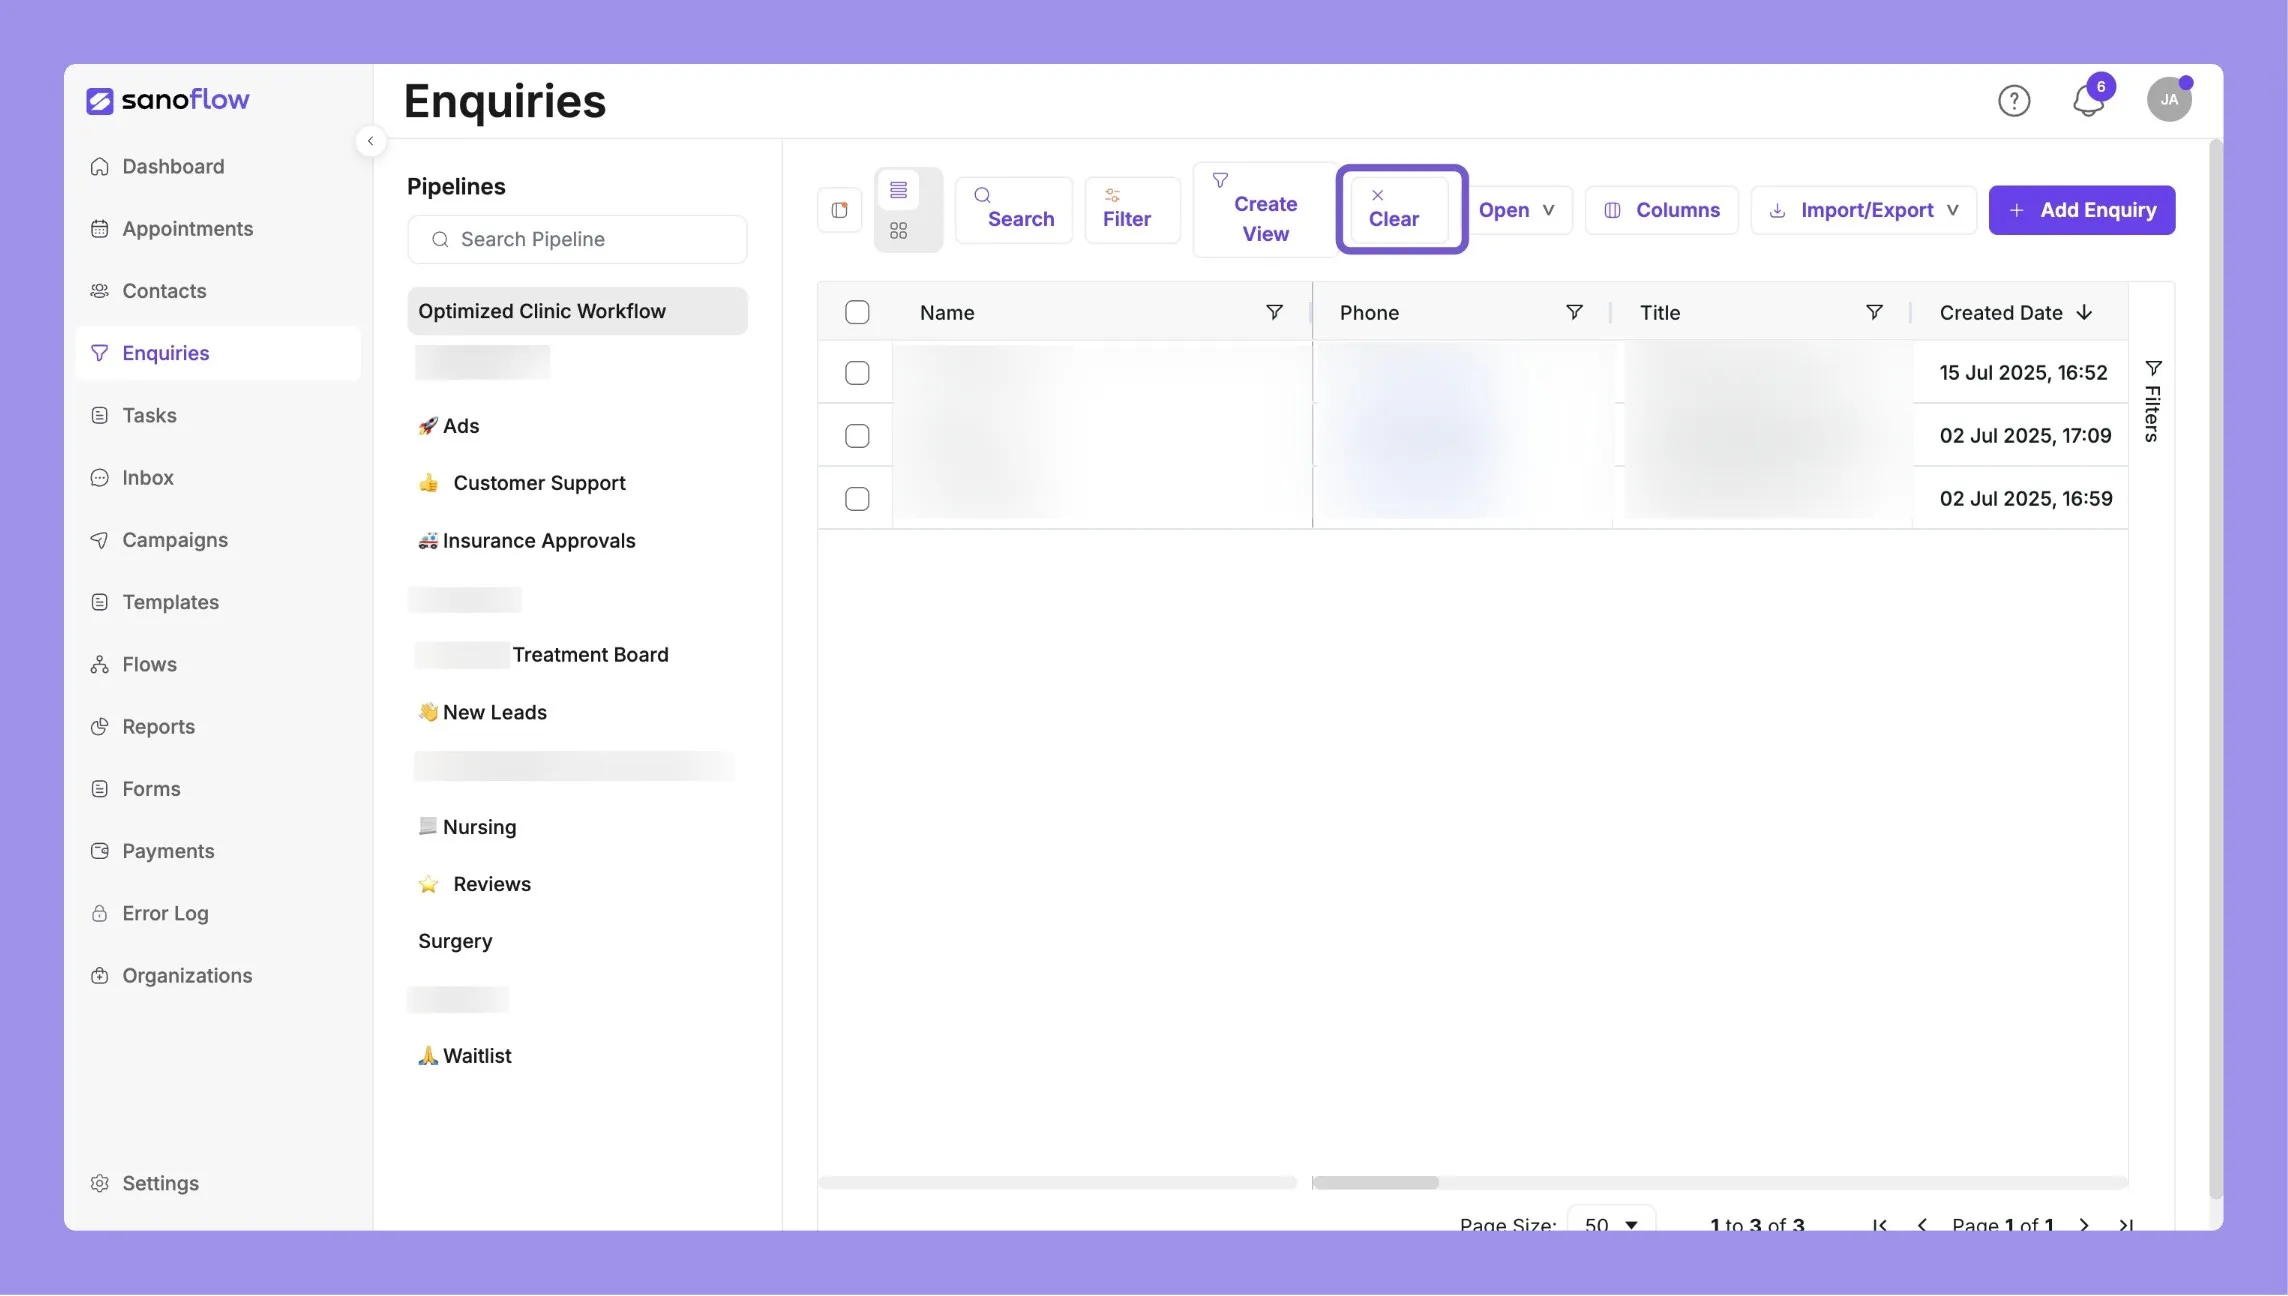Open the Columns chooser
The width and height of the screenshot is (2288, 1296).
click(1662, 210)
